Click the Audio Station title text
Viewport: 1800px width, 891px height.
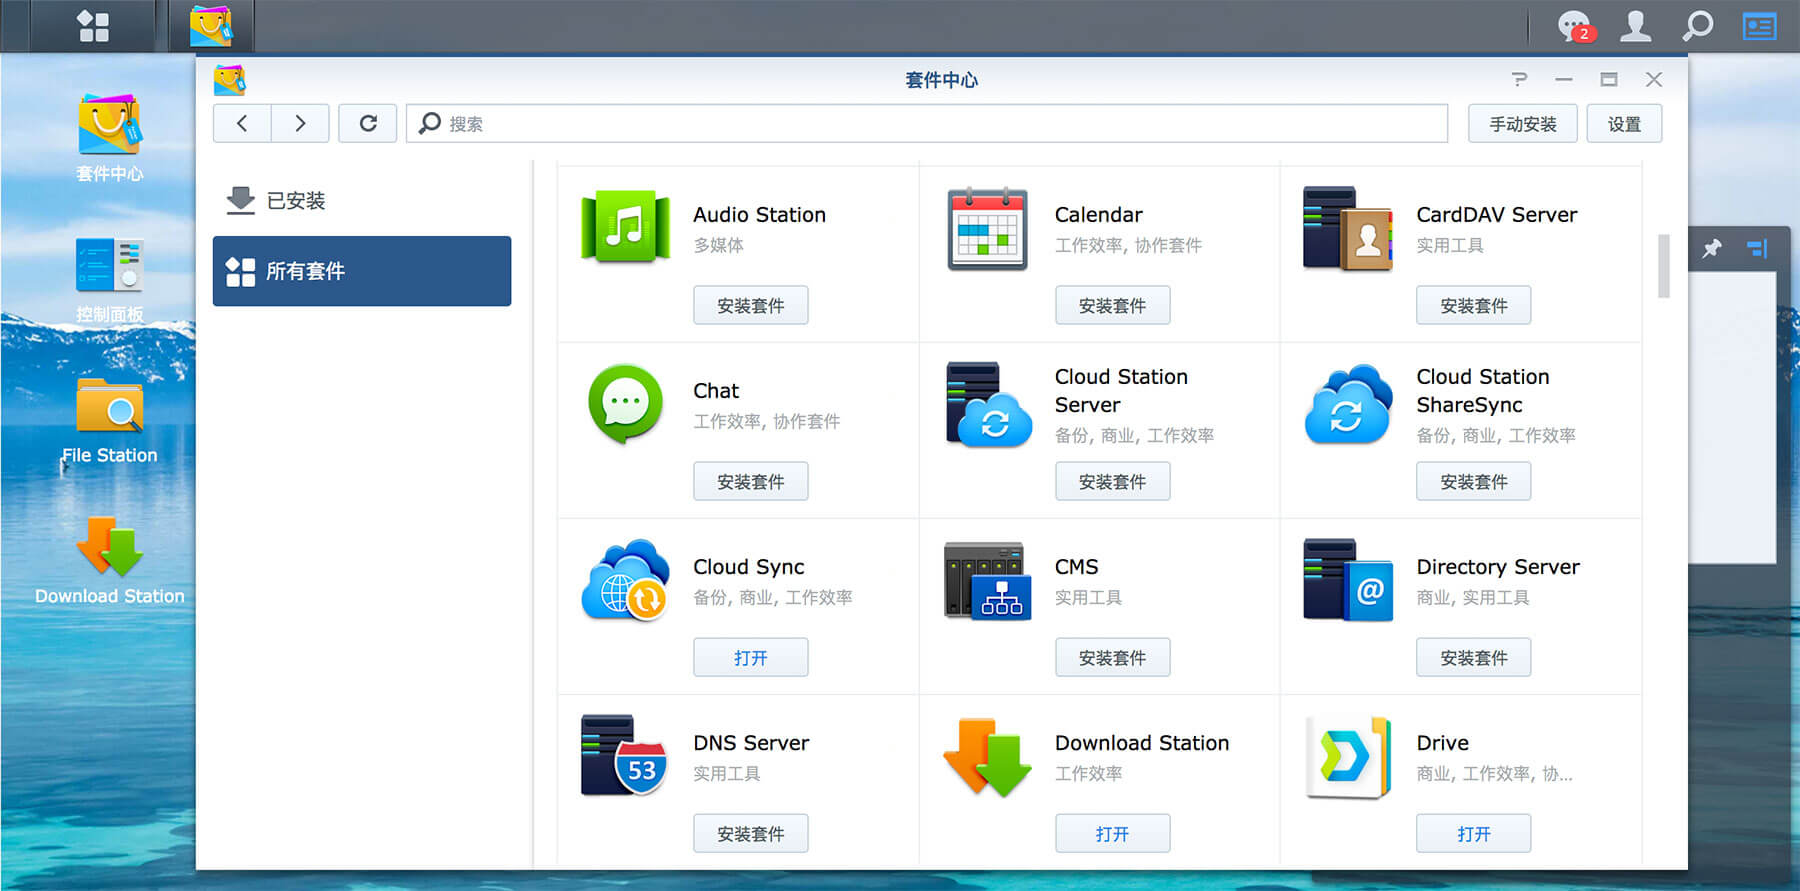coord(759,215)
